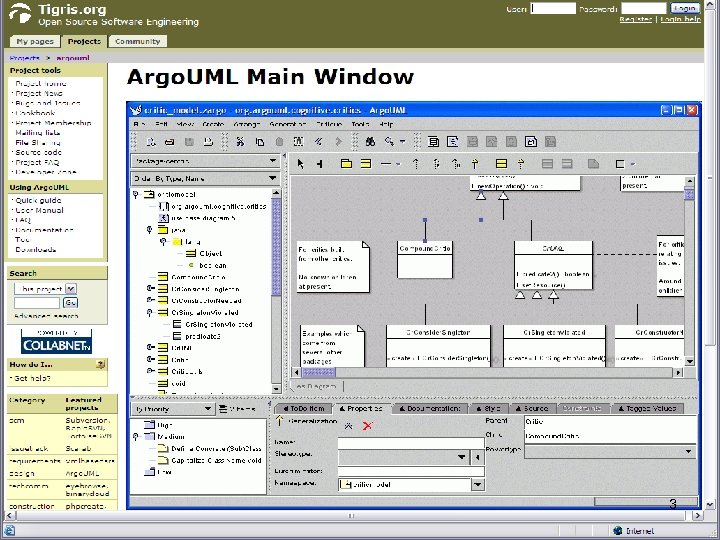Select the Association line tool
Viewport: 720px width, 540px height.
pyautogui.click(x=386, y=164)
